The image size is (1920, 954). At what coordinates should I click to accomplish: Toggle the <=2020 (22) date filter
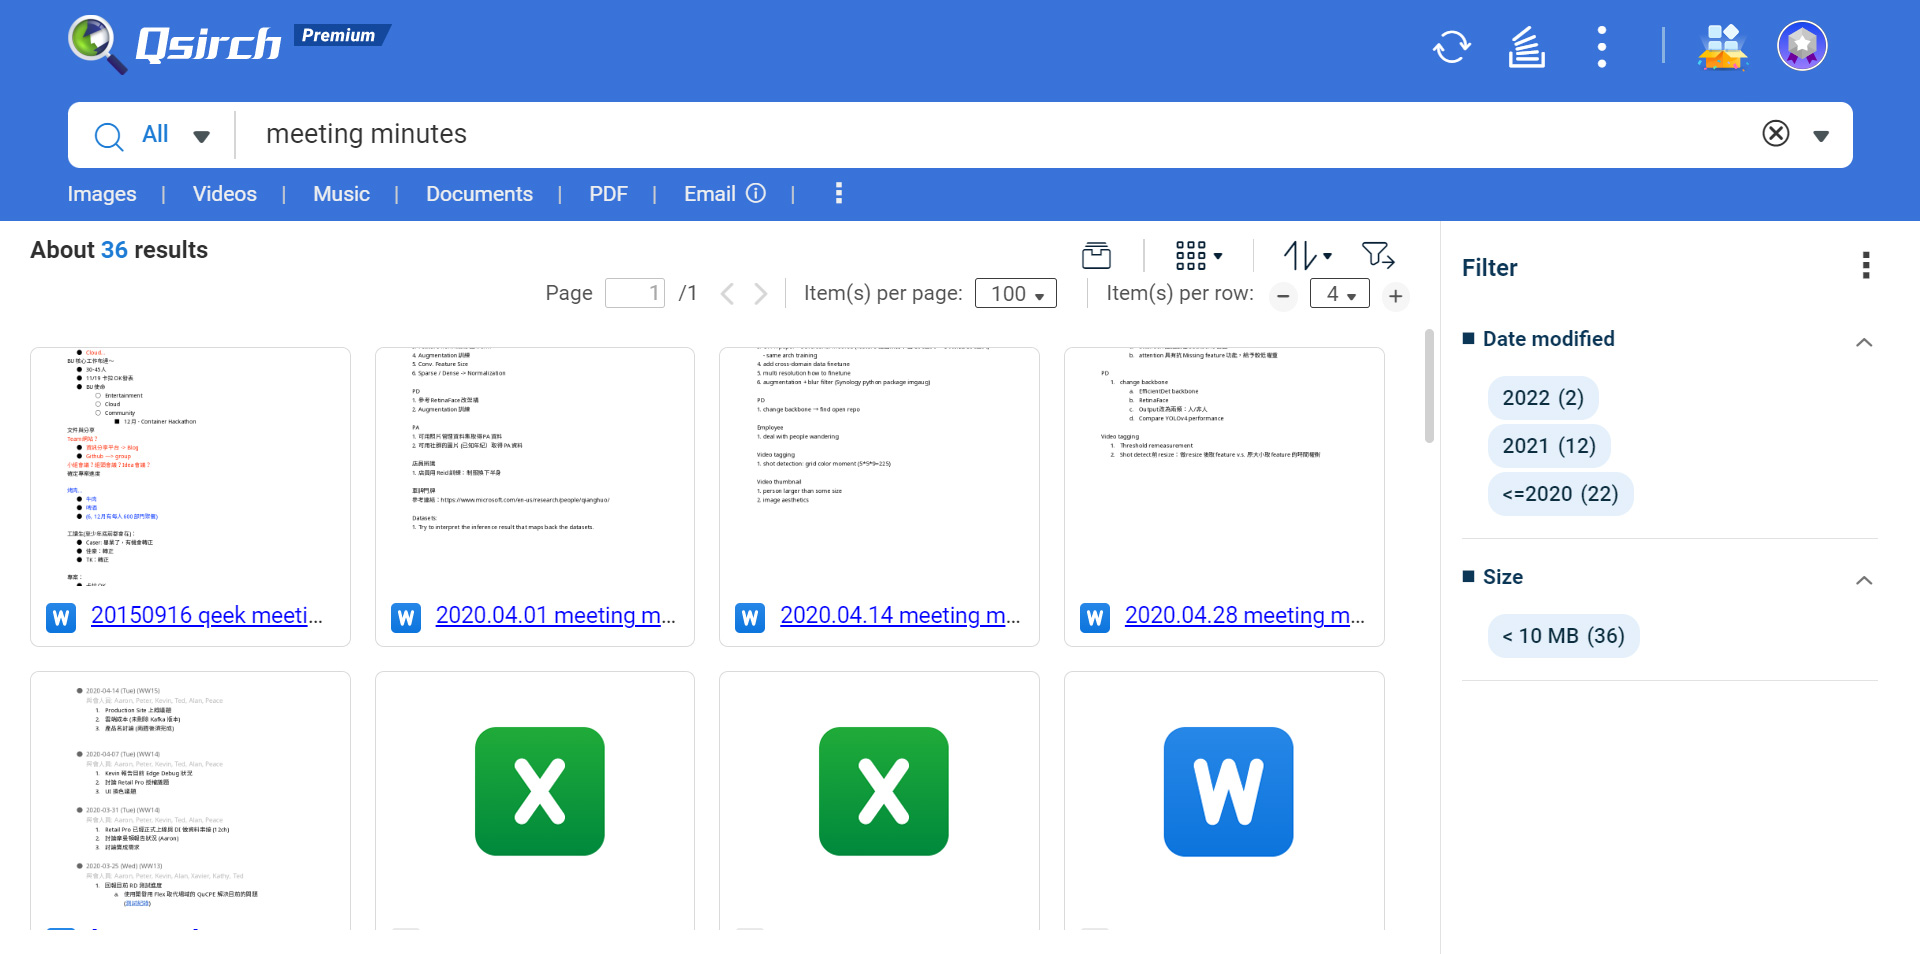click(1559, 494)
